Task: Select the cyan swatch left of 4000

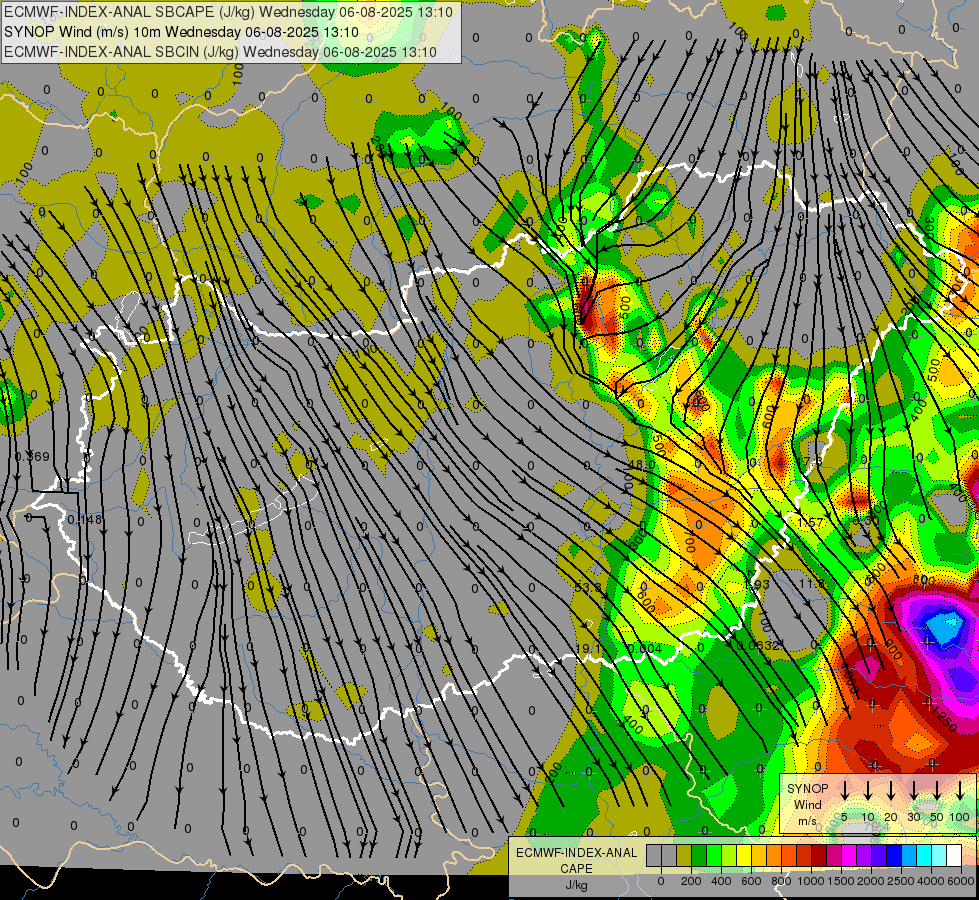Action: [924, 856]
